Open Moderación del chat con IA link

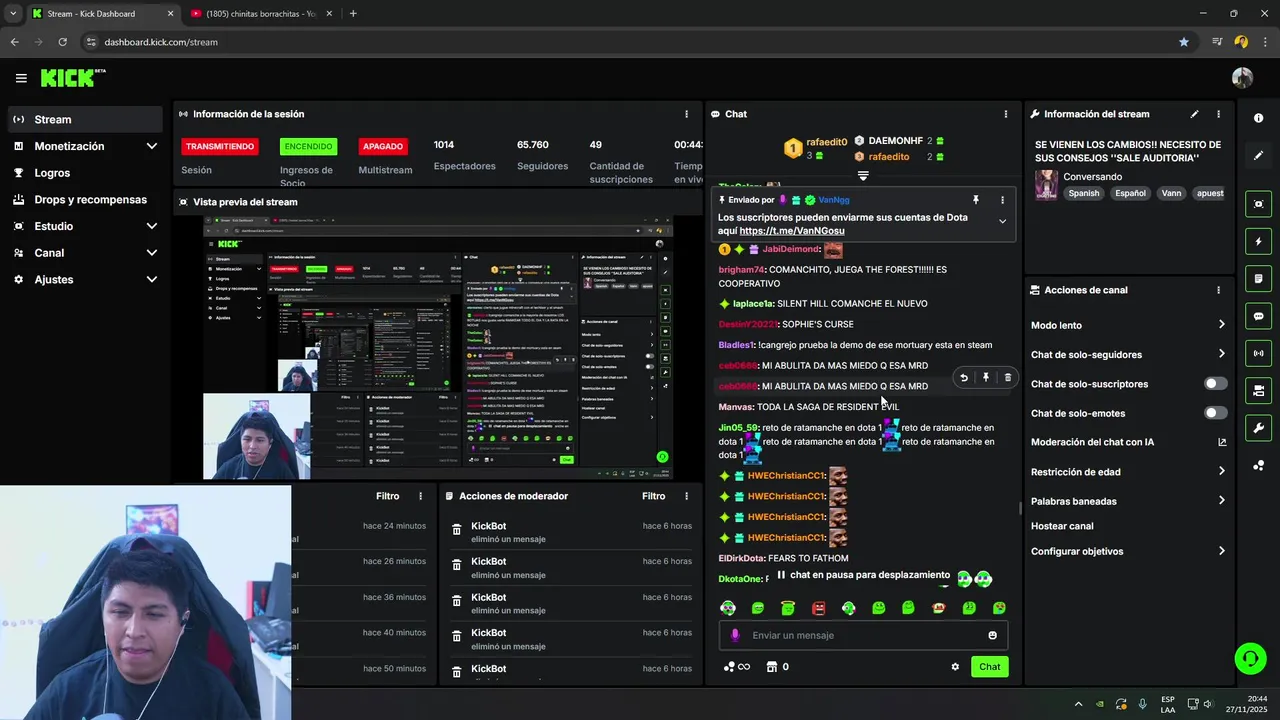point(1128,442)
